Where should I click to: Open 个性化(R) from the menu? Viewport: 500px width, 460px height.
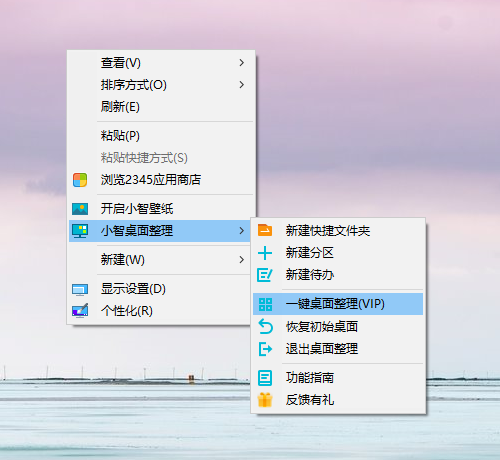[160, 311]
